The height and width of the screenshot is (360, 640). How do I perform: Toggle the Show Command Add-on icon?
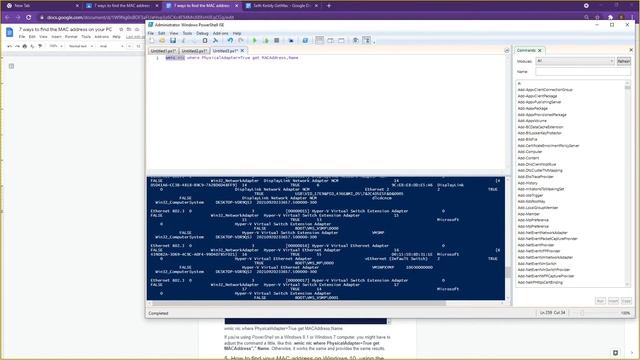pos(367,40)
